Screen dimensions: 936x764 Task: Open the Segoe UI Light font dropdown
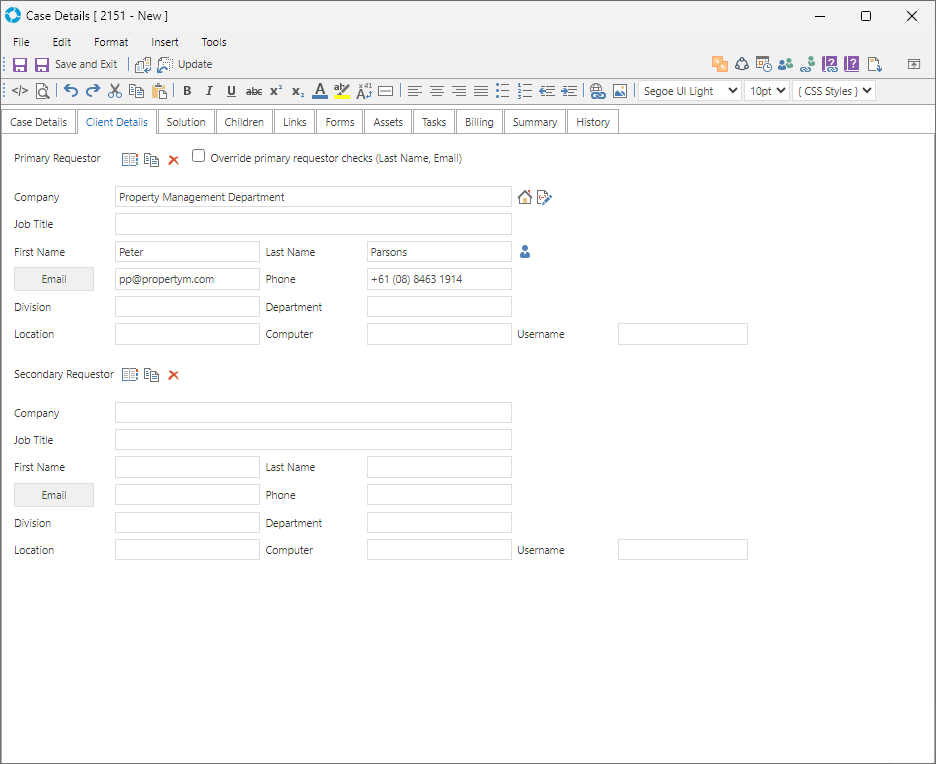click(x=689, y=91)
